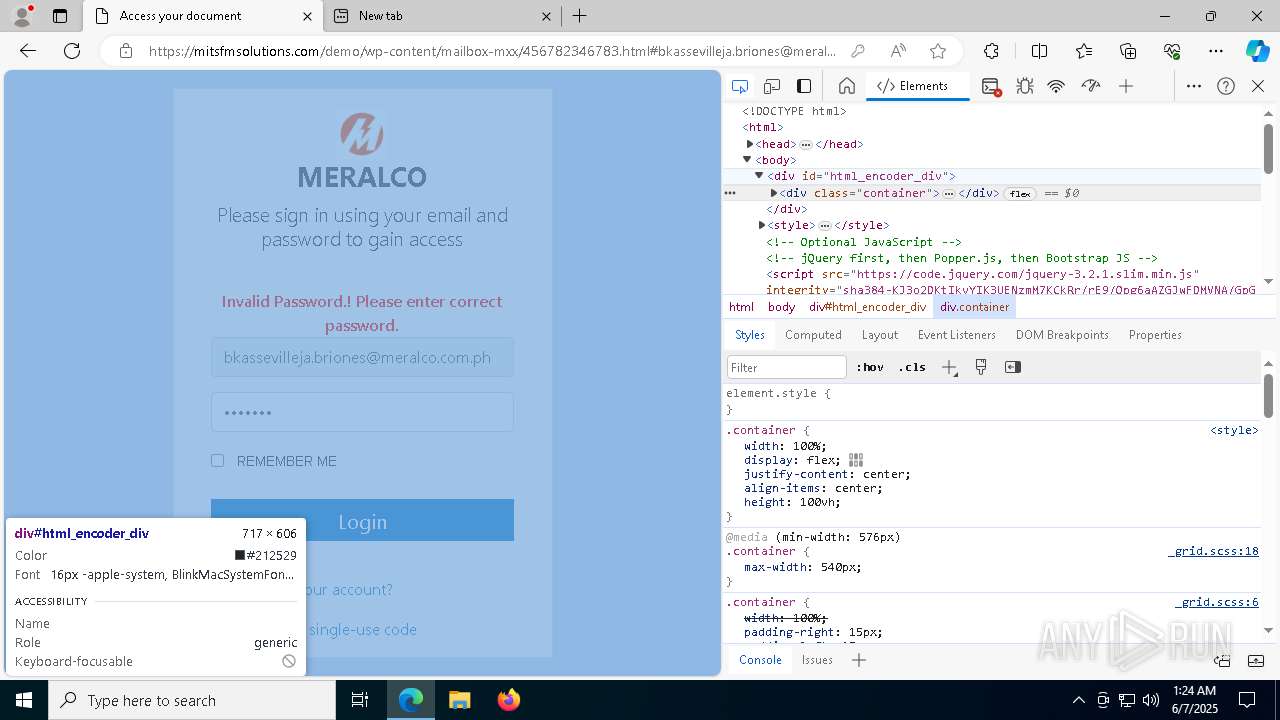Image resolution: width=1280 pixels, height=720 pixels.
Task: Open the Properties tab
Action: click(x=1155, y=335)
